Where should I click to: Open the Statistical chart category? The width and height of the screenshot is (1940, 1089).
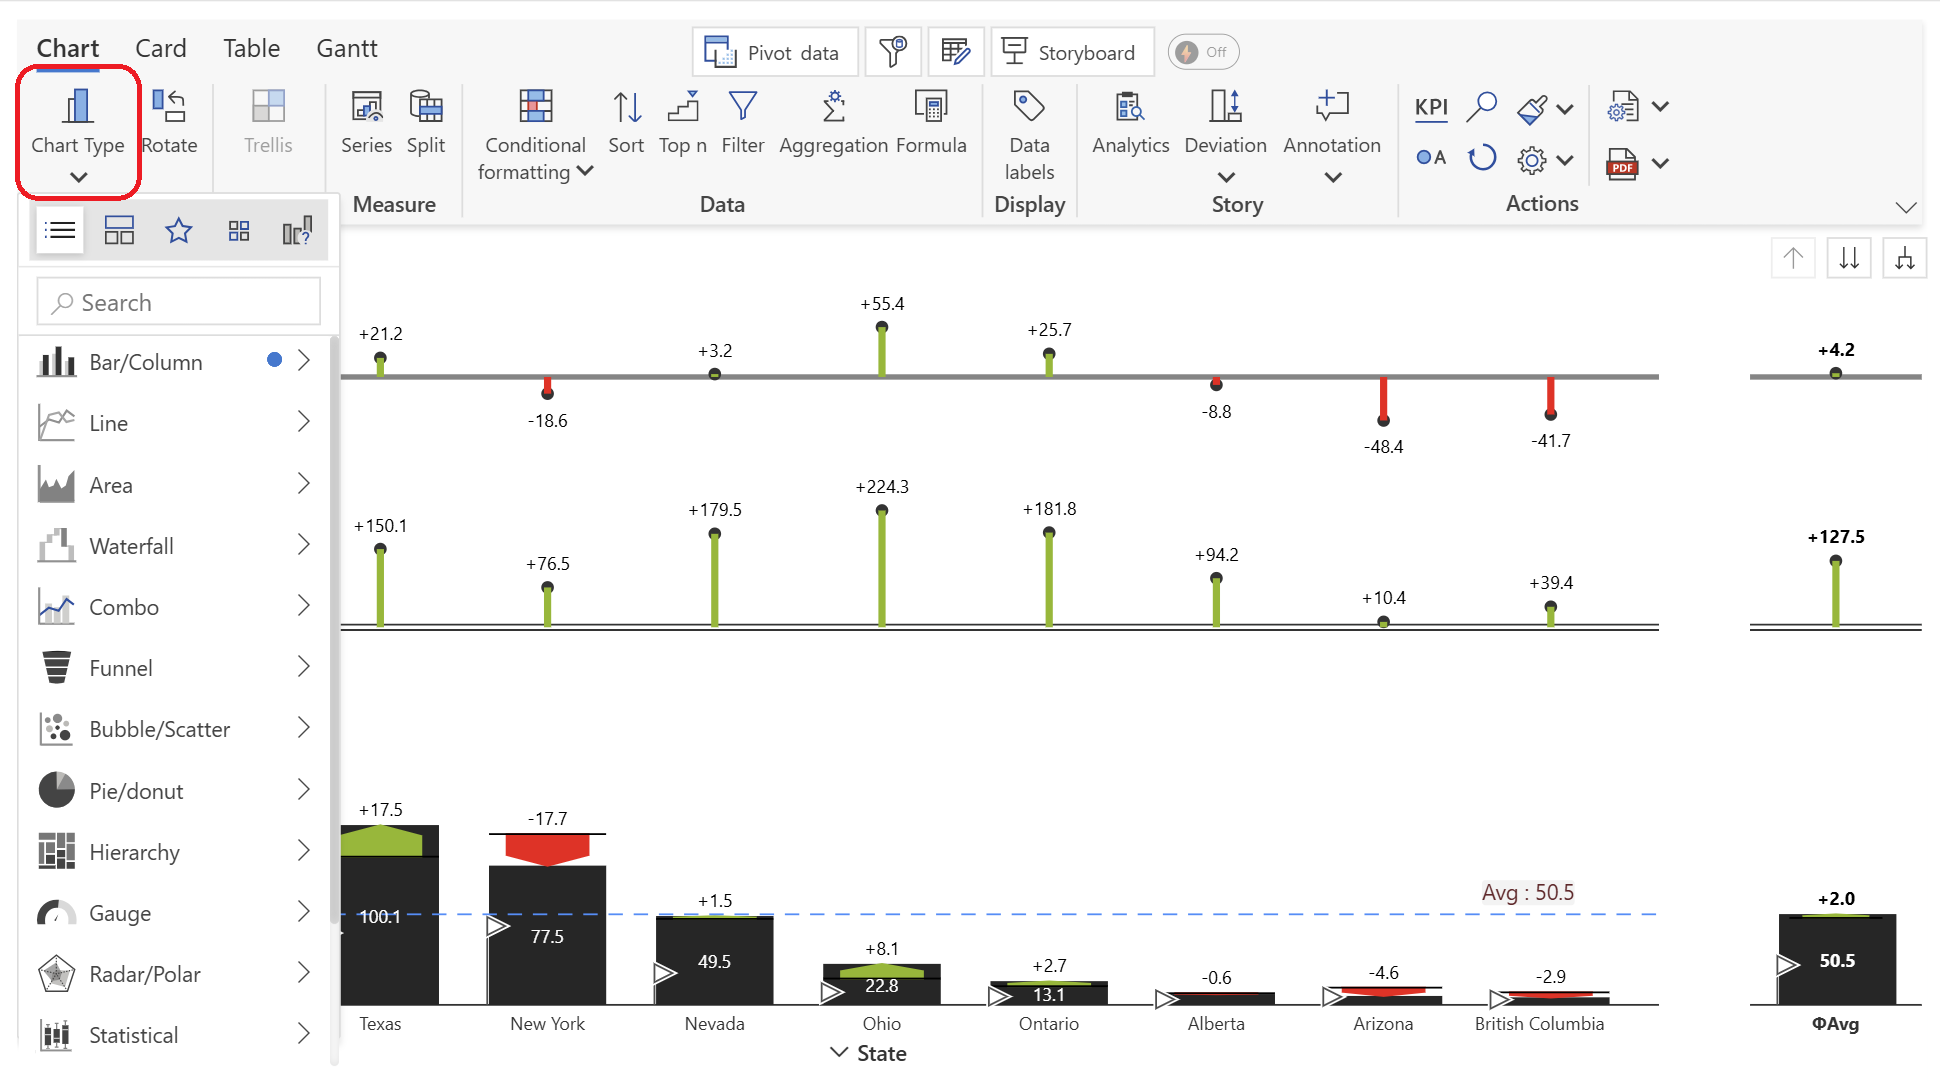pos(175,1035)
